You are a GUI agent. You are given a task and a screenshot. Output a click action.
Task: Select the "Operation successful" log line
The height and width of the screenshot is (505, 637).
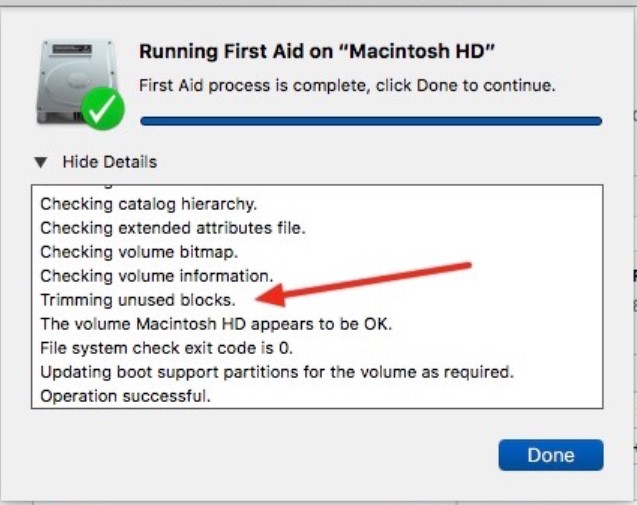[125, 396]
